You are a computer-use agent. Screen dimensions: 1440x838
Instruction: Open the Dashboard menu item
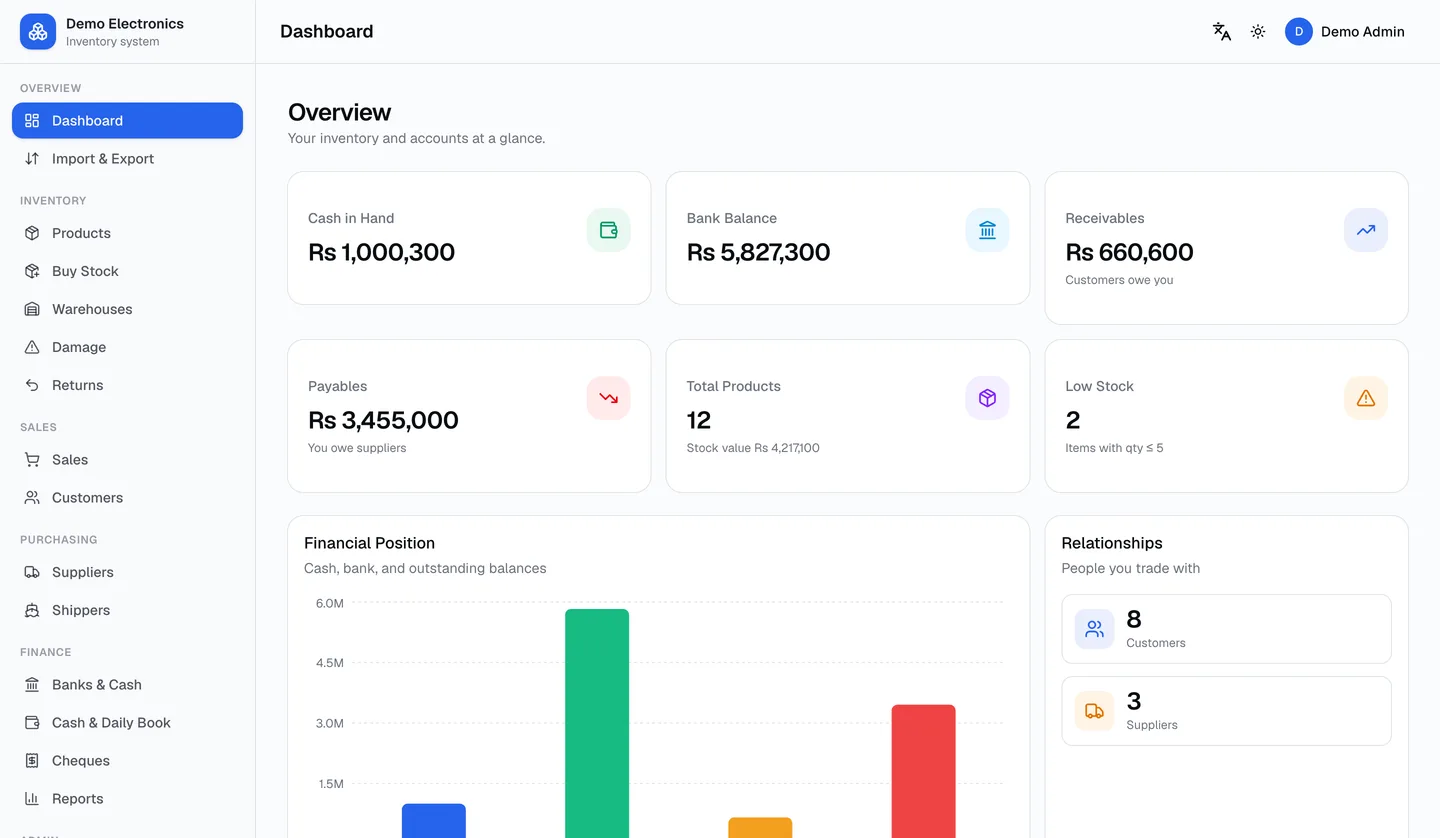127,121
